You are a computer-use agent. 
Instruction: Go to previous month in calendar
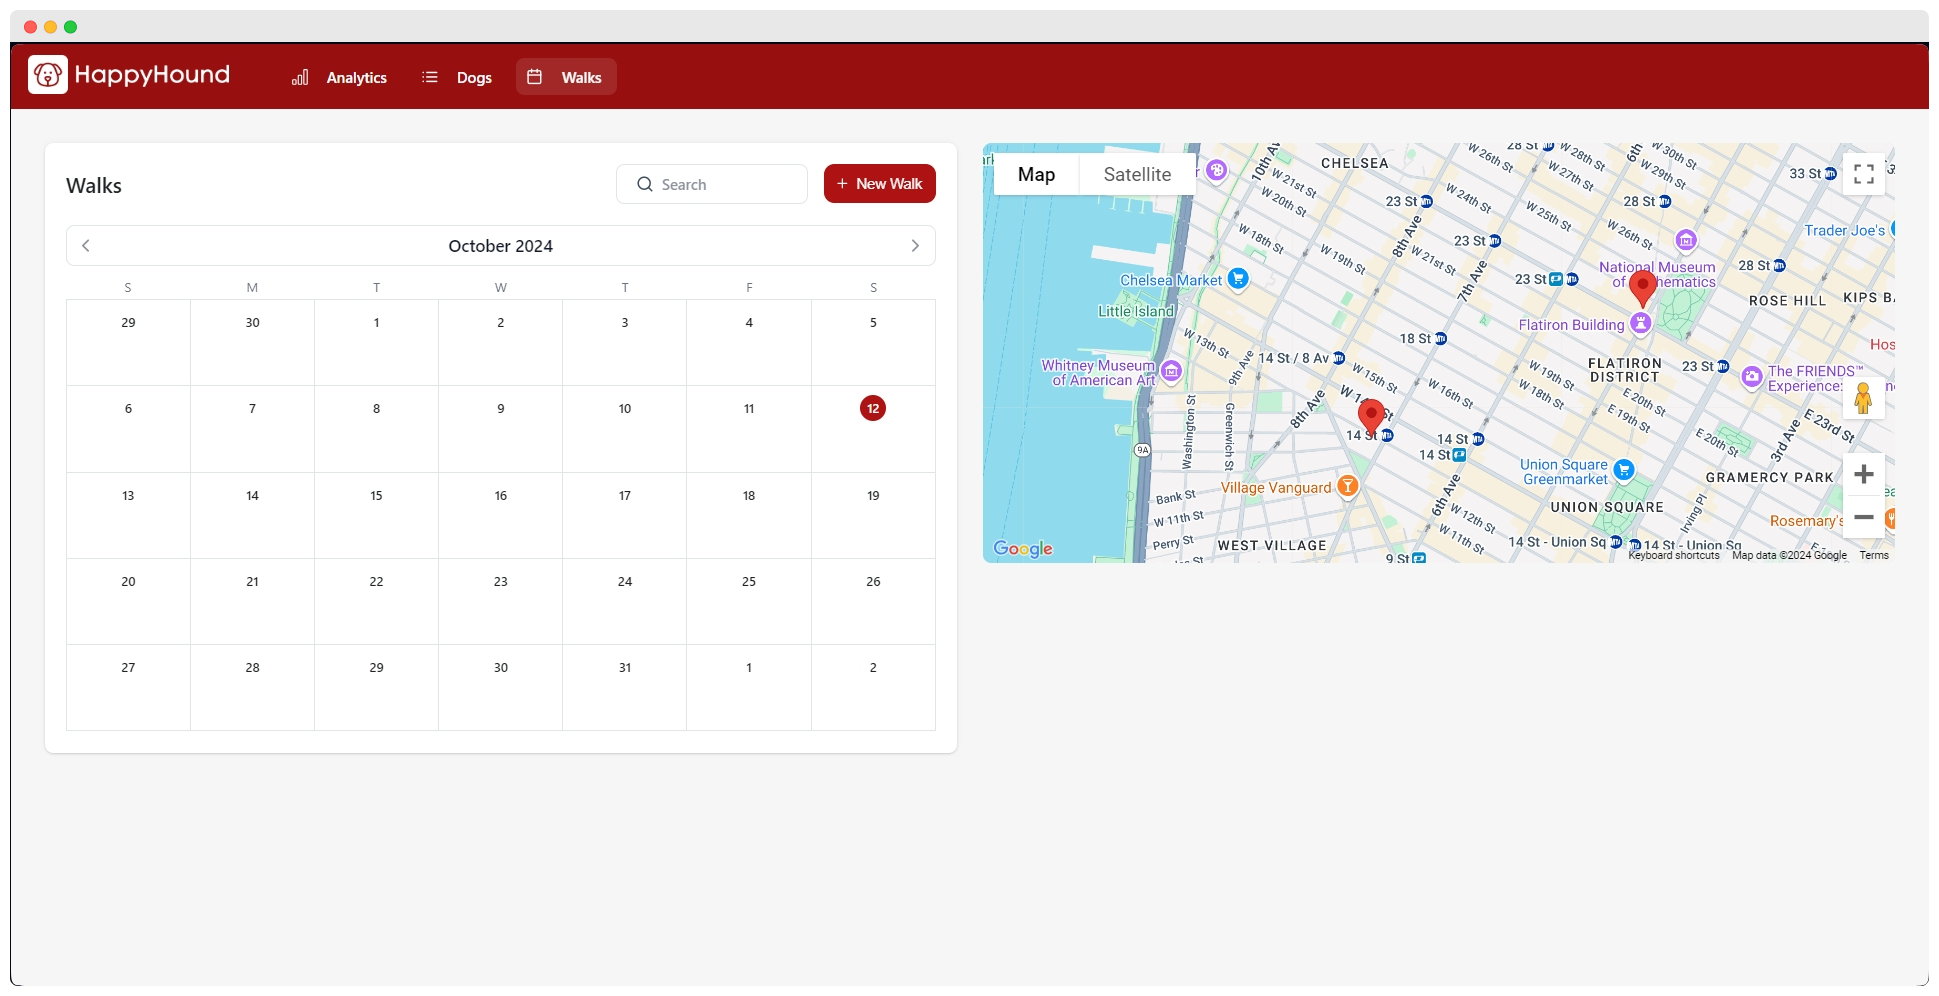pyautogui.click(x=86, y=246)
